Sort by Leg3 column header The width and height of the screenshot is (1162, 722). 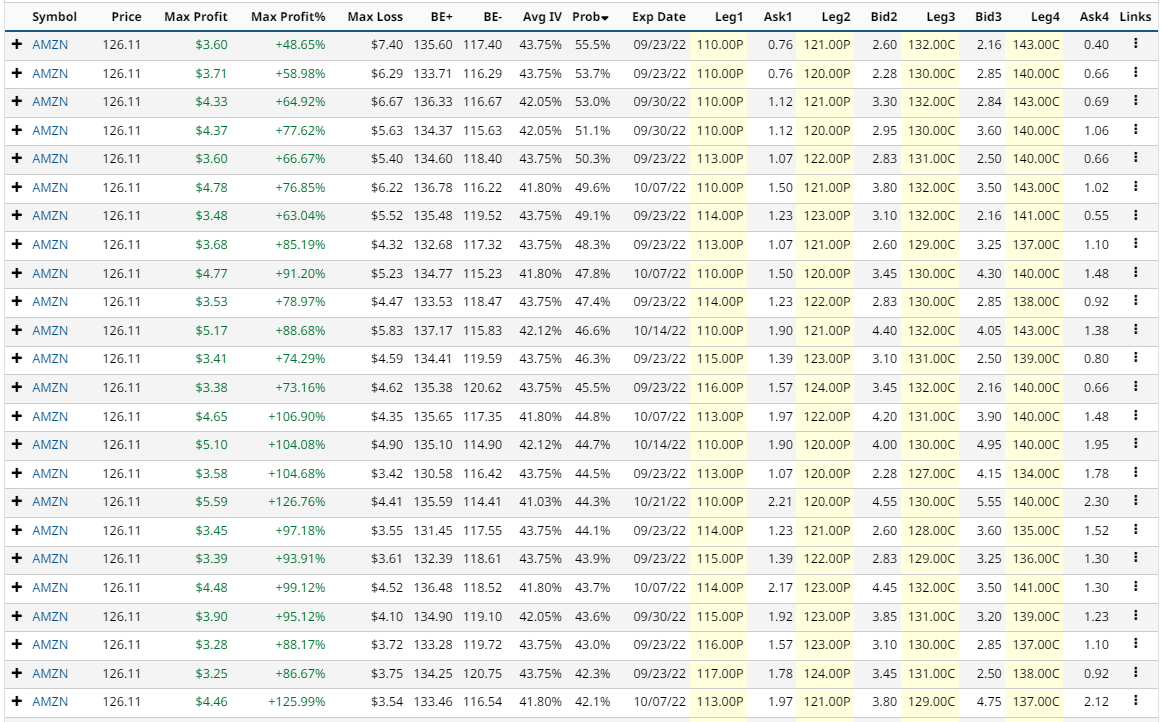tap(940, 16)
